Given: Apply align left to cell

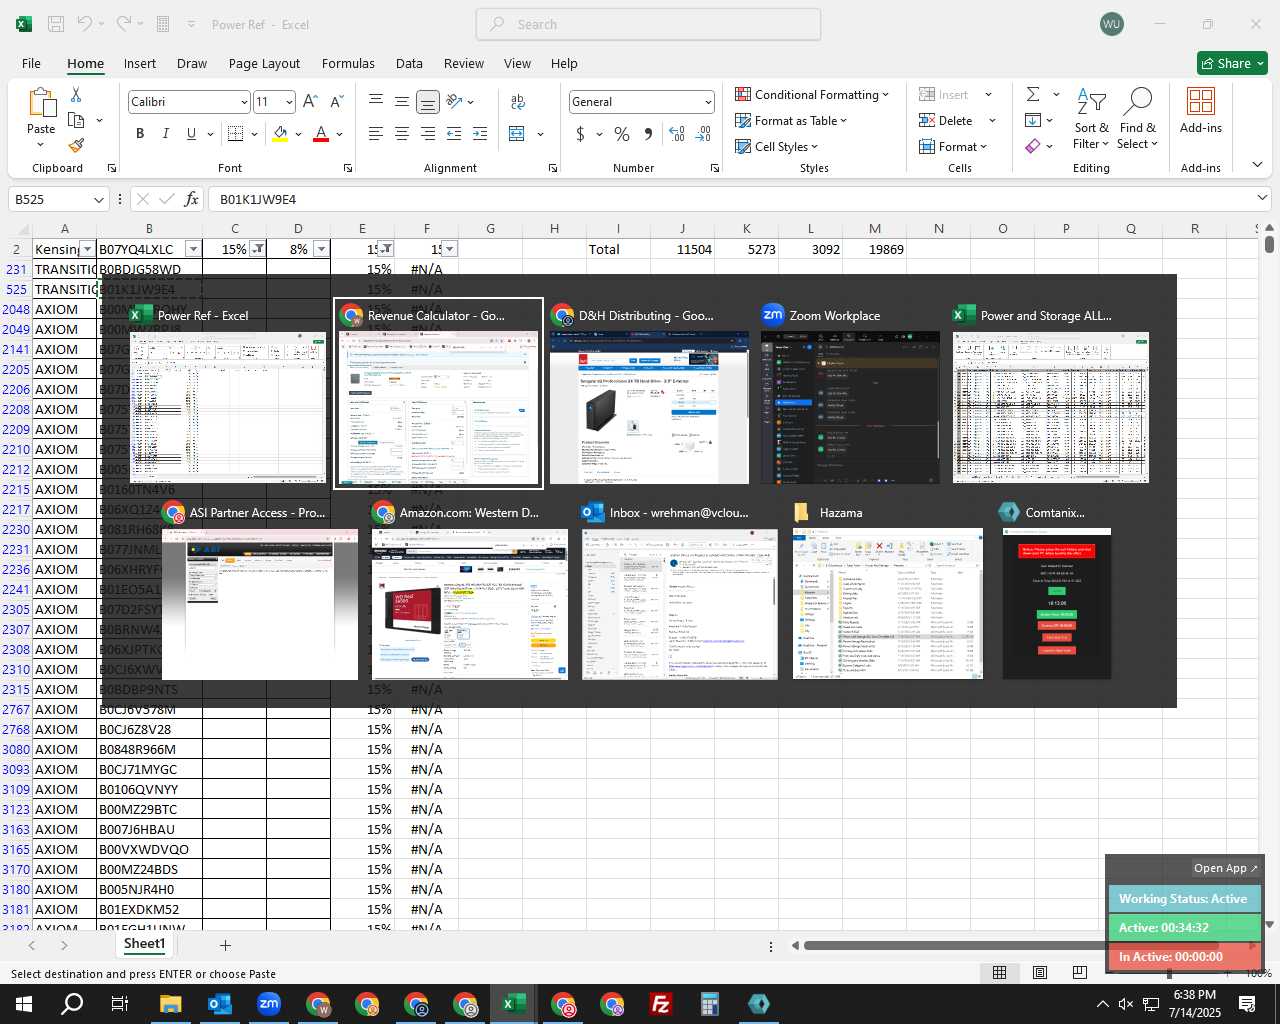Looking at the screenshot, I should click(375, 134).
